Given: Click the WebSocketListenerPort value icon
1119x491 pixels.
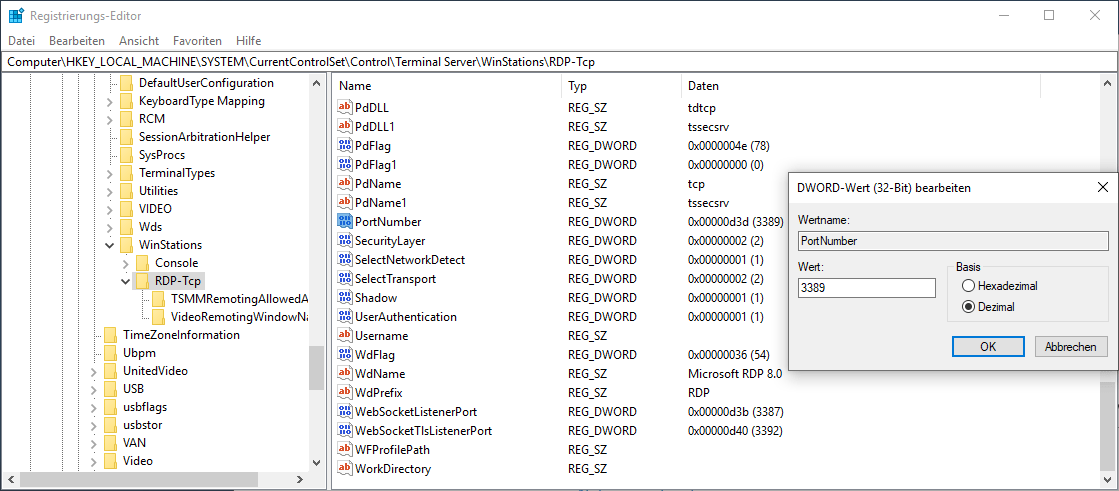Looking at the screenshot, I should tap(345, 412).
